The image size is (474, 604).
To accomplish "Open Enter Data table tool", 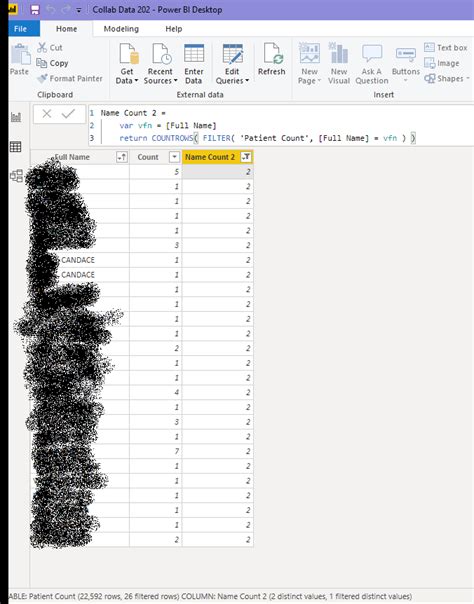I will click(x=194, y=64).
